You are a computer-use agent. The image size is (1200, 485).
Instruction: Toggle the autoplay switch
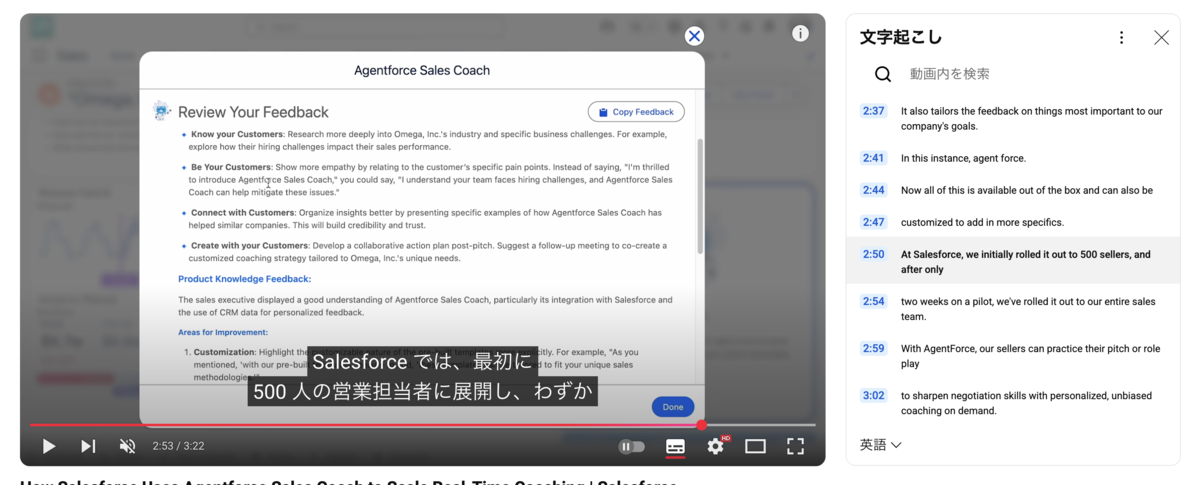pos(632,446)
